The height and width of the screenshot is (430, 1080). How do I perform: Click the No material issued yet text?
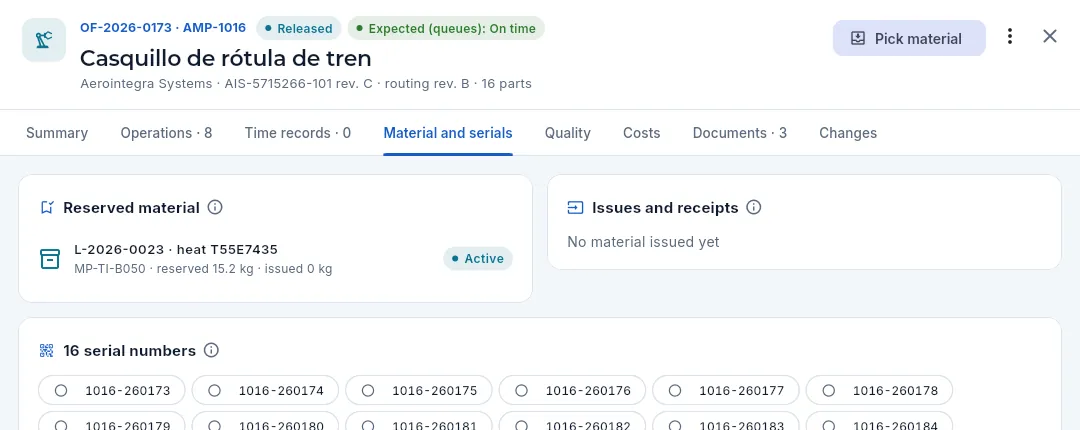point(643,242)
